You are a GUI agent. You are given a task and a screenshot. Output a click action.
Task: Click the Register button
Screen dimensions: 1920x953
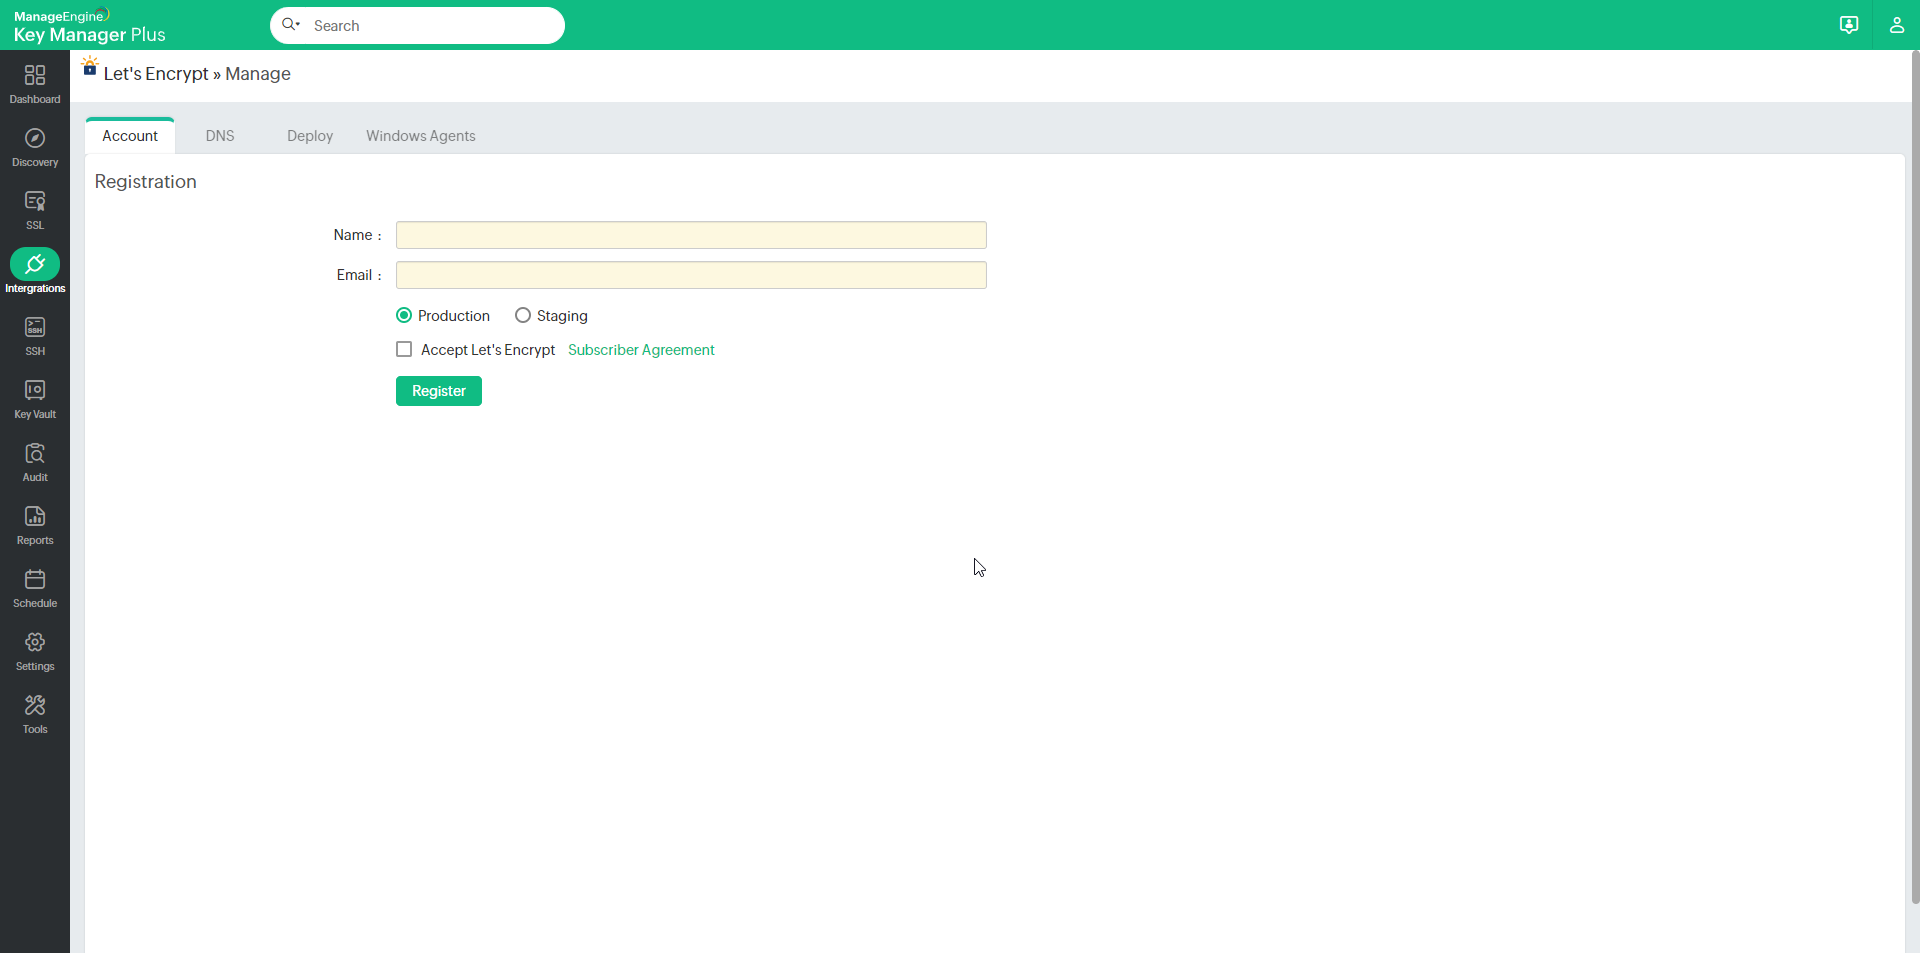[x=439, y=391]
